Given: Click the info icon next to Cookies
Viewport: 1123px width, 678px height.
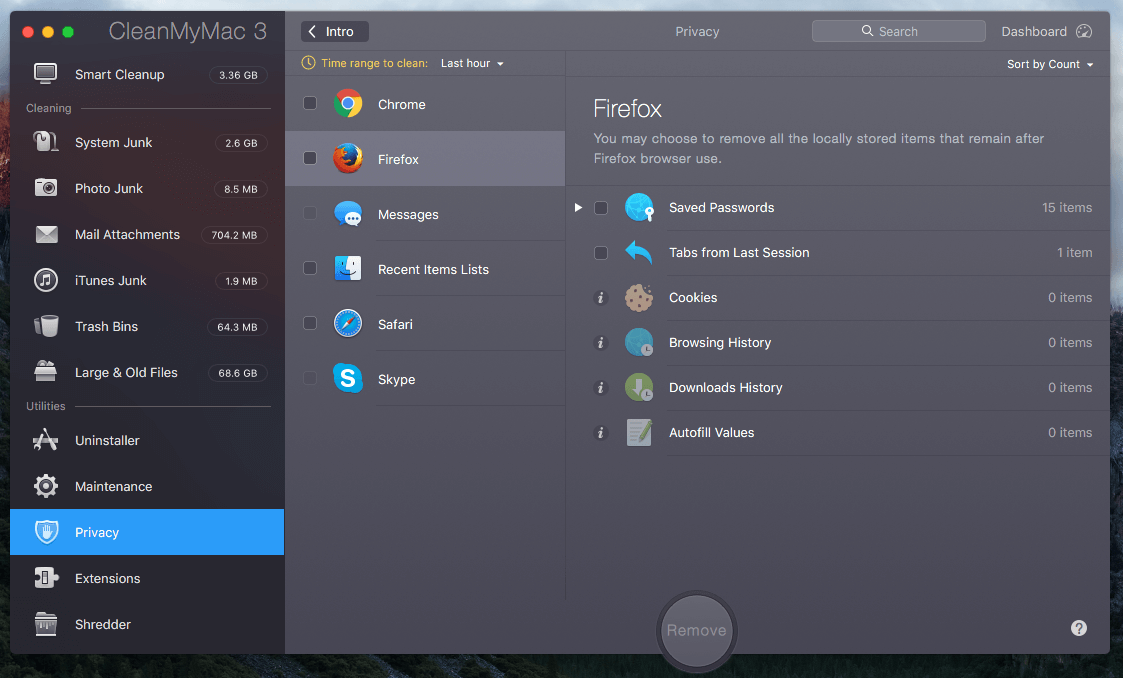Looking at the screenshot, I should coord(601,298).
